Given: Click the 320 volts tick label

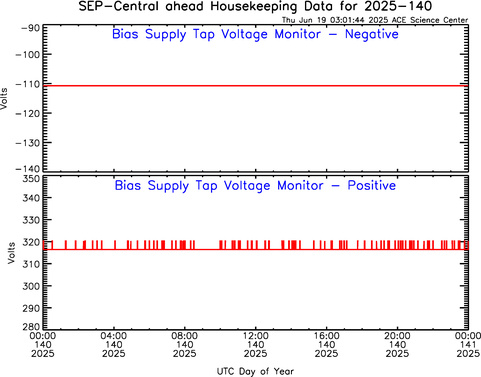Looking at the screenshot, I should (31, 242).
